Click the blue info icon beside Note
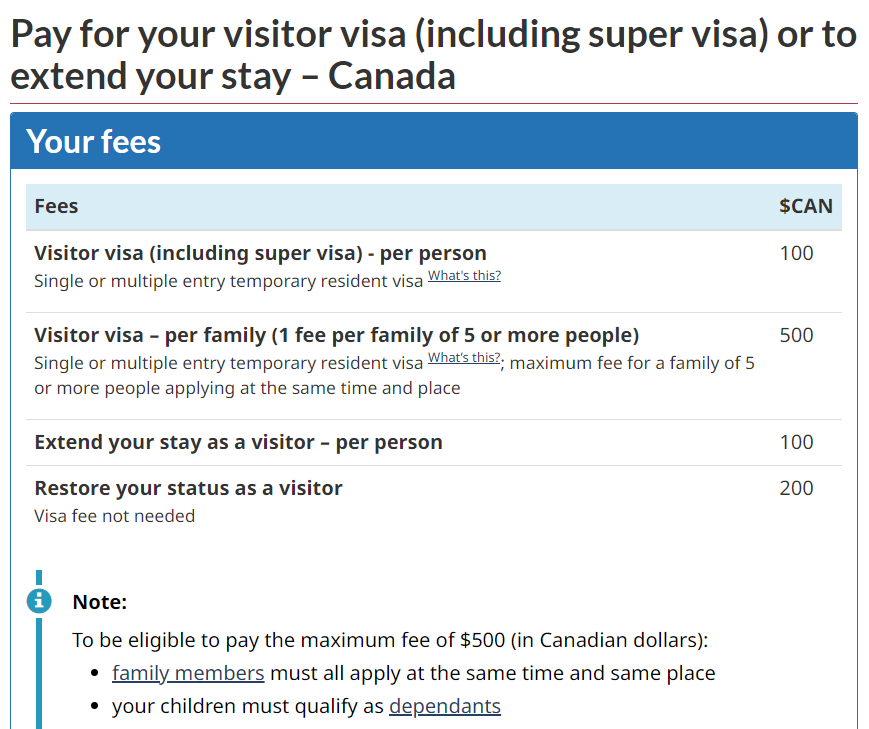The height and width of the screenshot is (729, 869). [x=39, y=600]
